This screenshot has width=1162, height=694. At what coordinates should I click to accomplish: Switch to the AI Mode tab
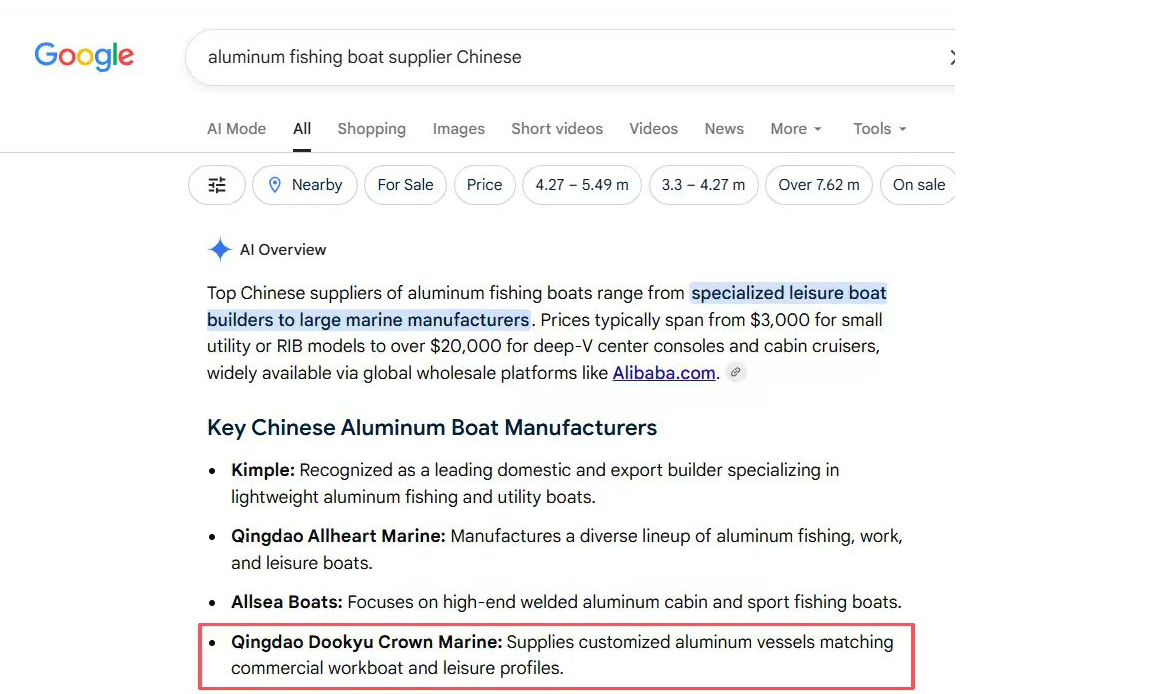point(236,128)
